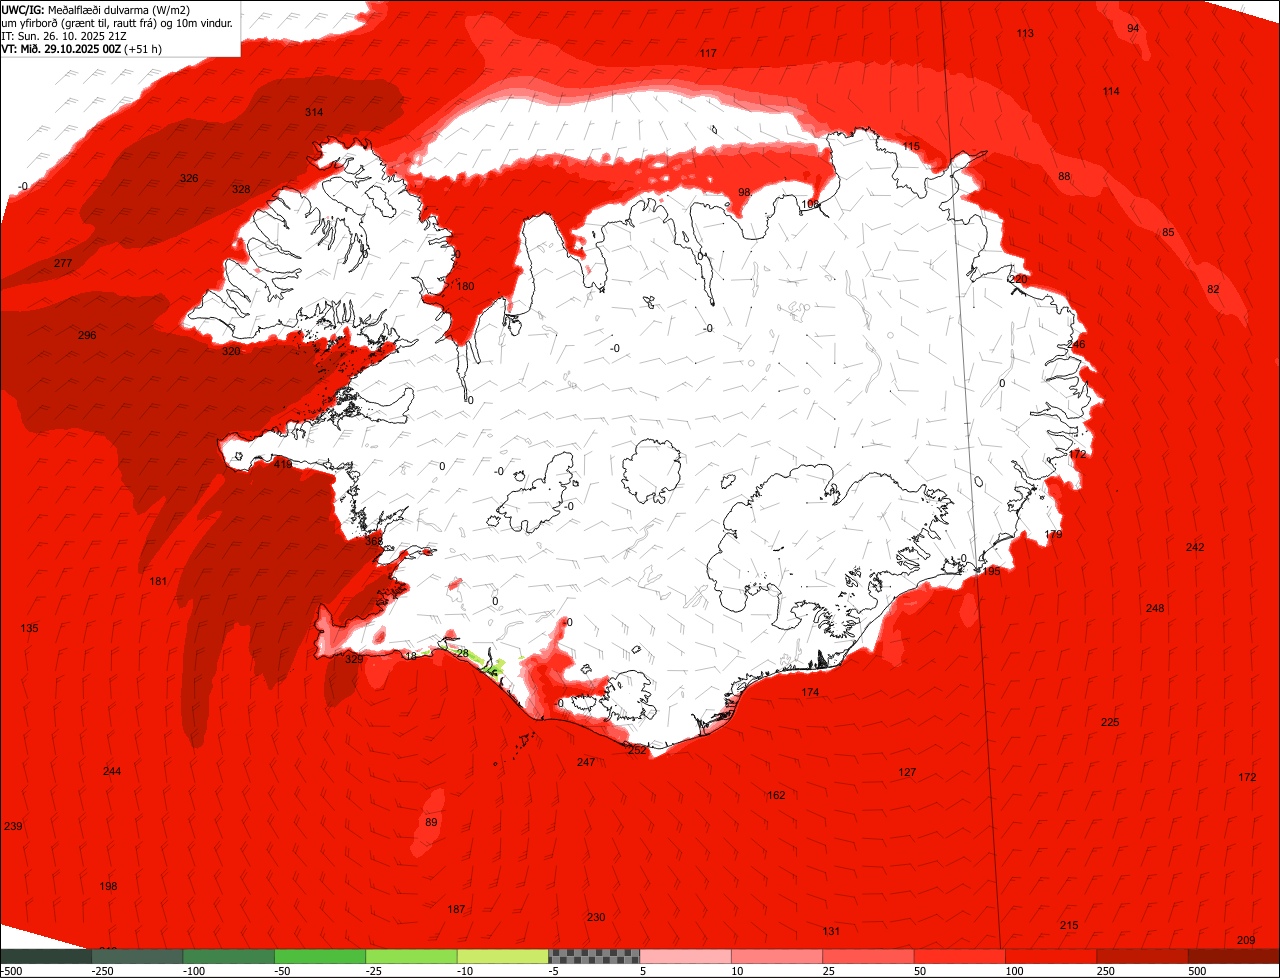This screenshot has width=1280, height=978.
Task: Select the strong red swatch between 100 and 250
Action: (1051, 956)
